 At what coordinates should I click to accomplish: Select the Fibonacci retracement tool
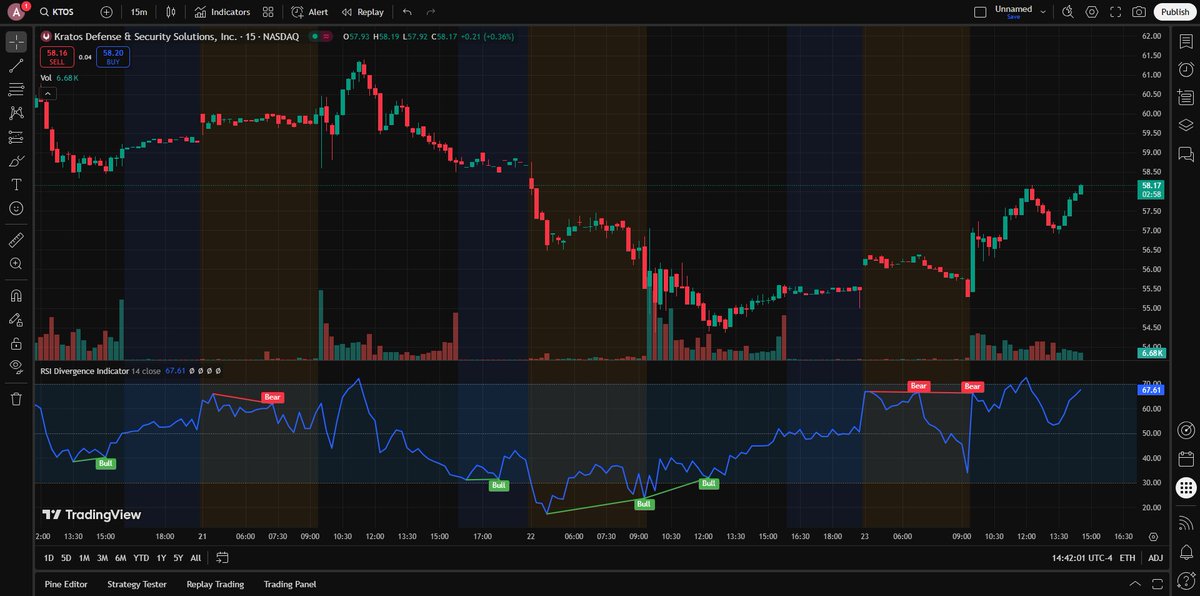[x=16, y=90]
